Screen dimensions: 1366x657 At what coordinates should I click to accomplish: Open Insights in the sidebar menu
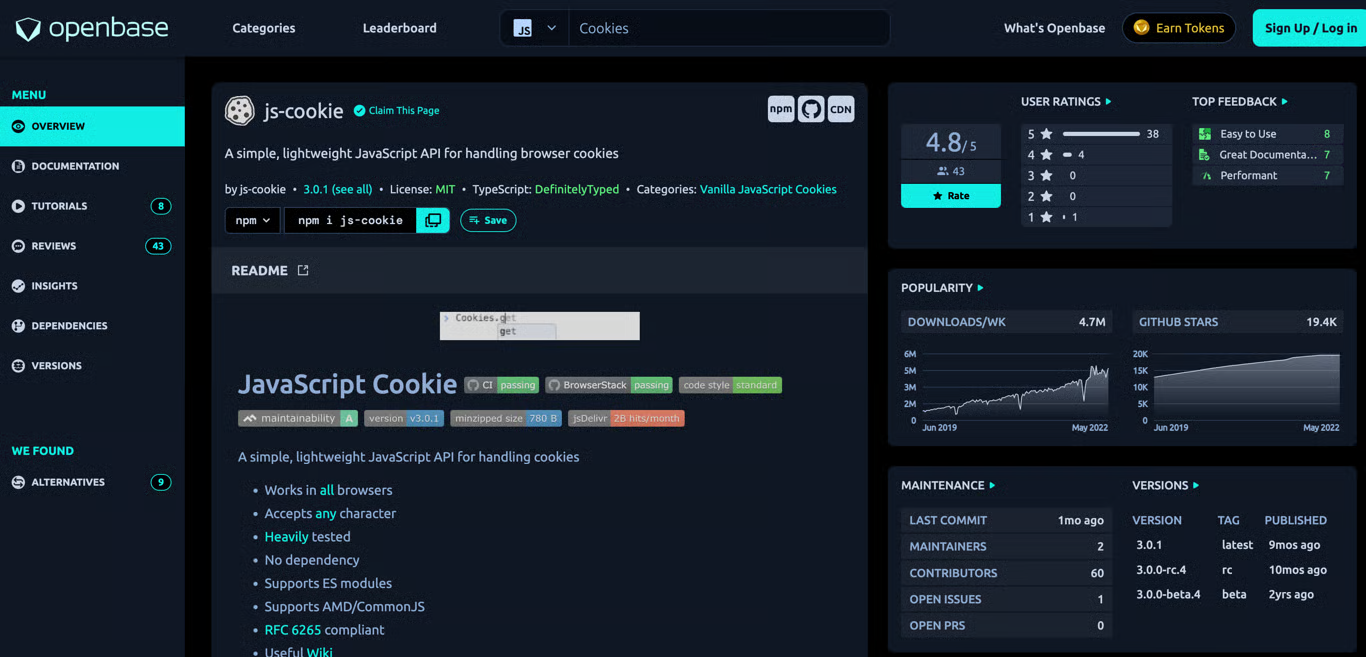(92, 286)
